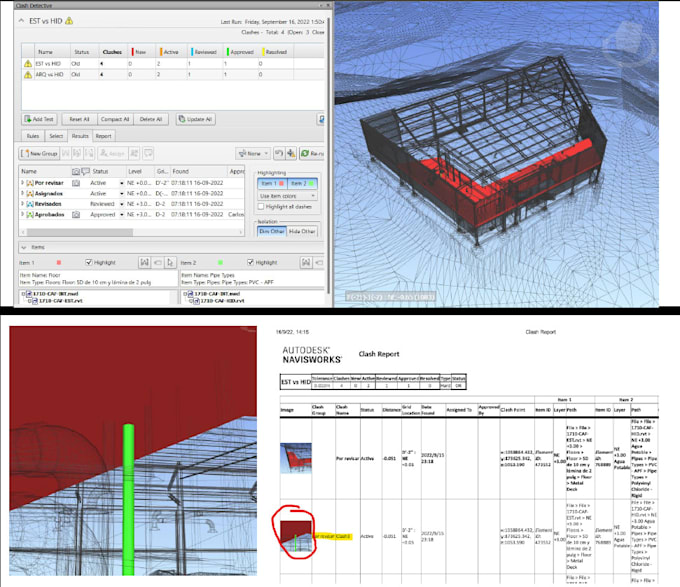The image size is (680, 587).
Task: Click the warning icon beside ARQ vs HID
Action: tap(28, 75)
